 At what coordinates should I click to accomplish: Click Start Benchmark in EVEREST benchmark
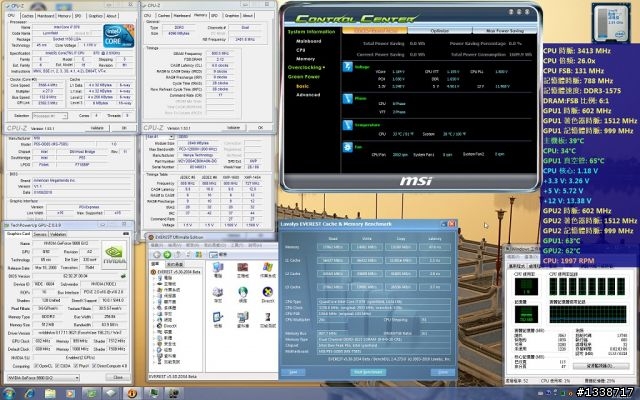(368, 372)
